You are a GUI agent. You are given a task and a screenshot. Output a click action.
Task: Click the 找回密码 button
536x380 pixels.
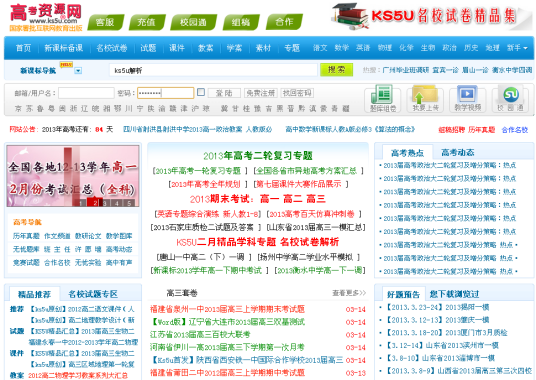click(297, 93)
